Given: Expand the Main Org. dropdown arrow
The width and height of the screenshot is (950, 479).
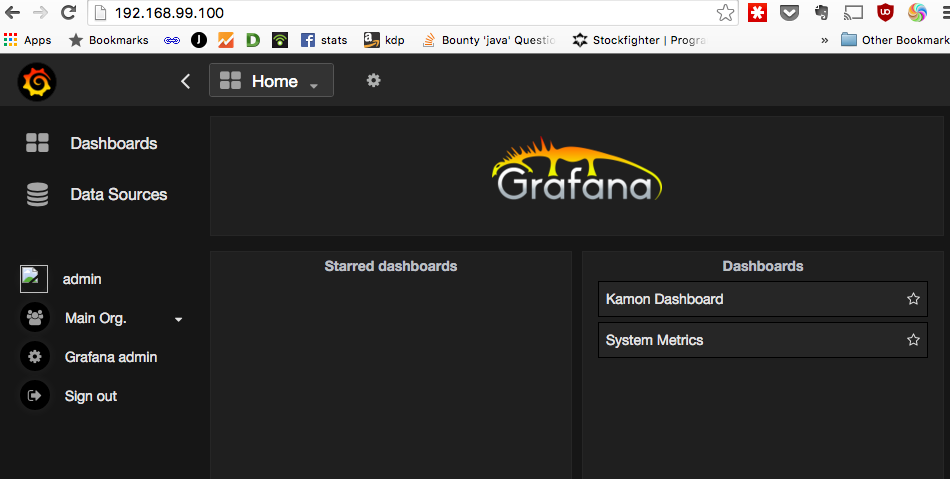Looking at the screenshot, I should tap(178, 319).
